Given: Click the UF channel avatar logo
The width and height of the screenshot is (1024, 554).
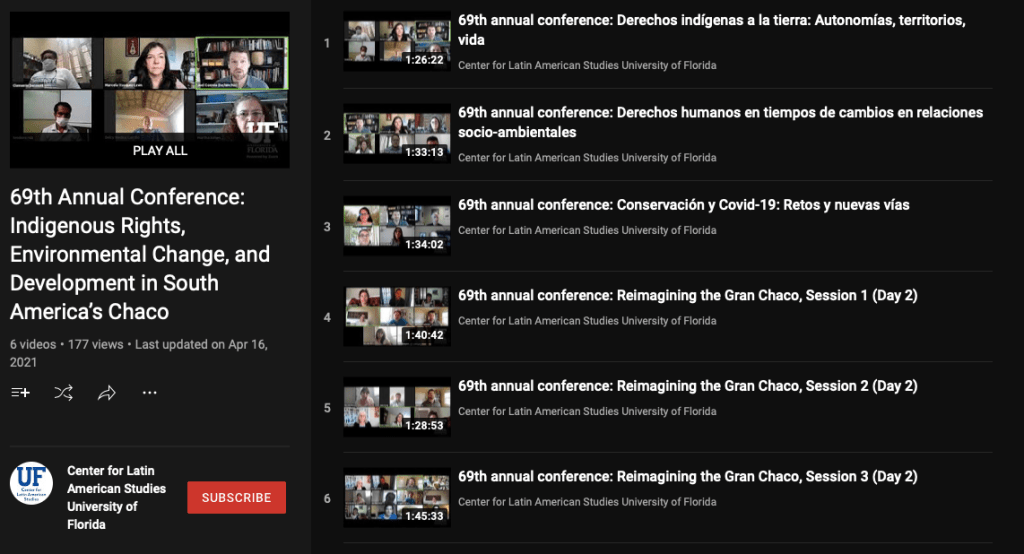Looking at the screenshot, I should coord(31,483).
